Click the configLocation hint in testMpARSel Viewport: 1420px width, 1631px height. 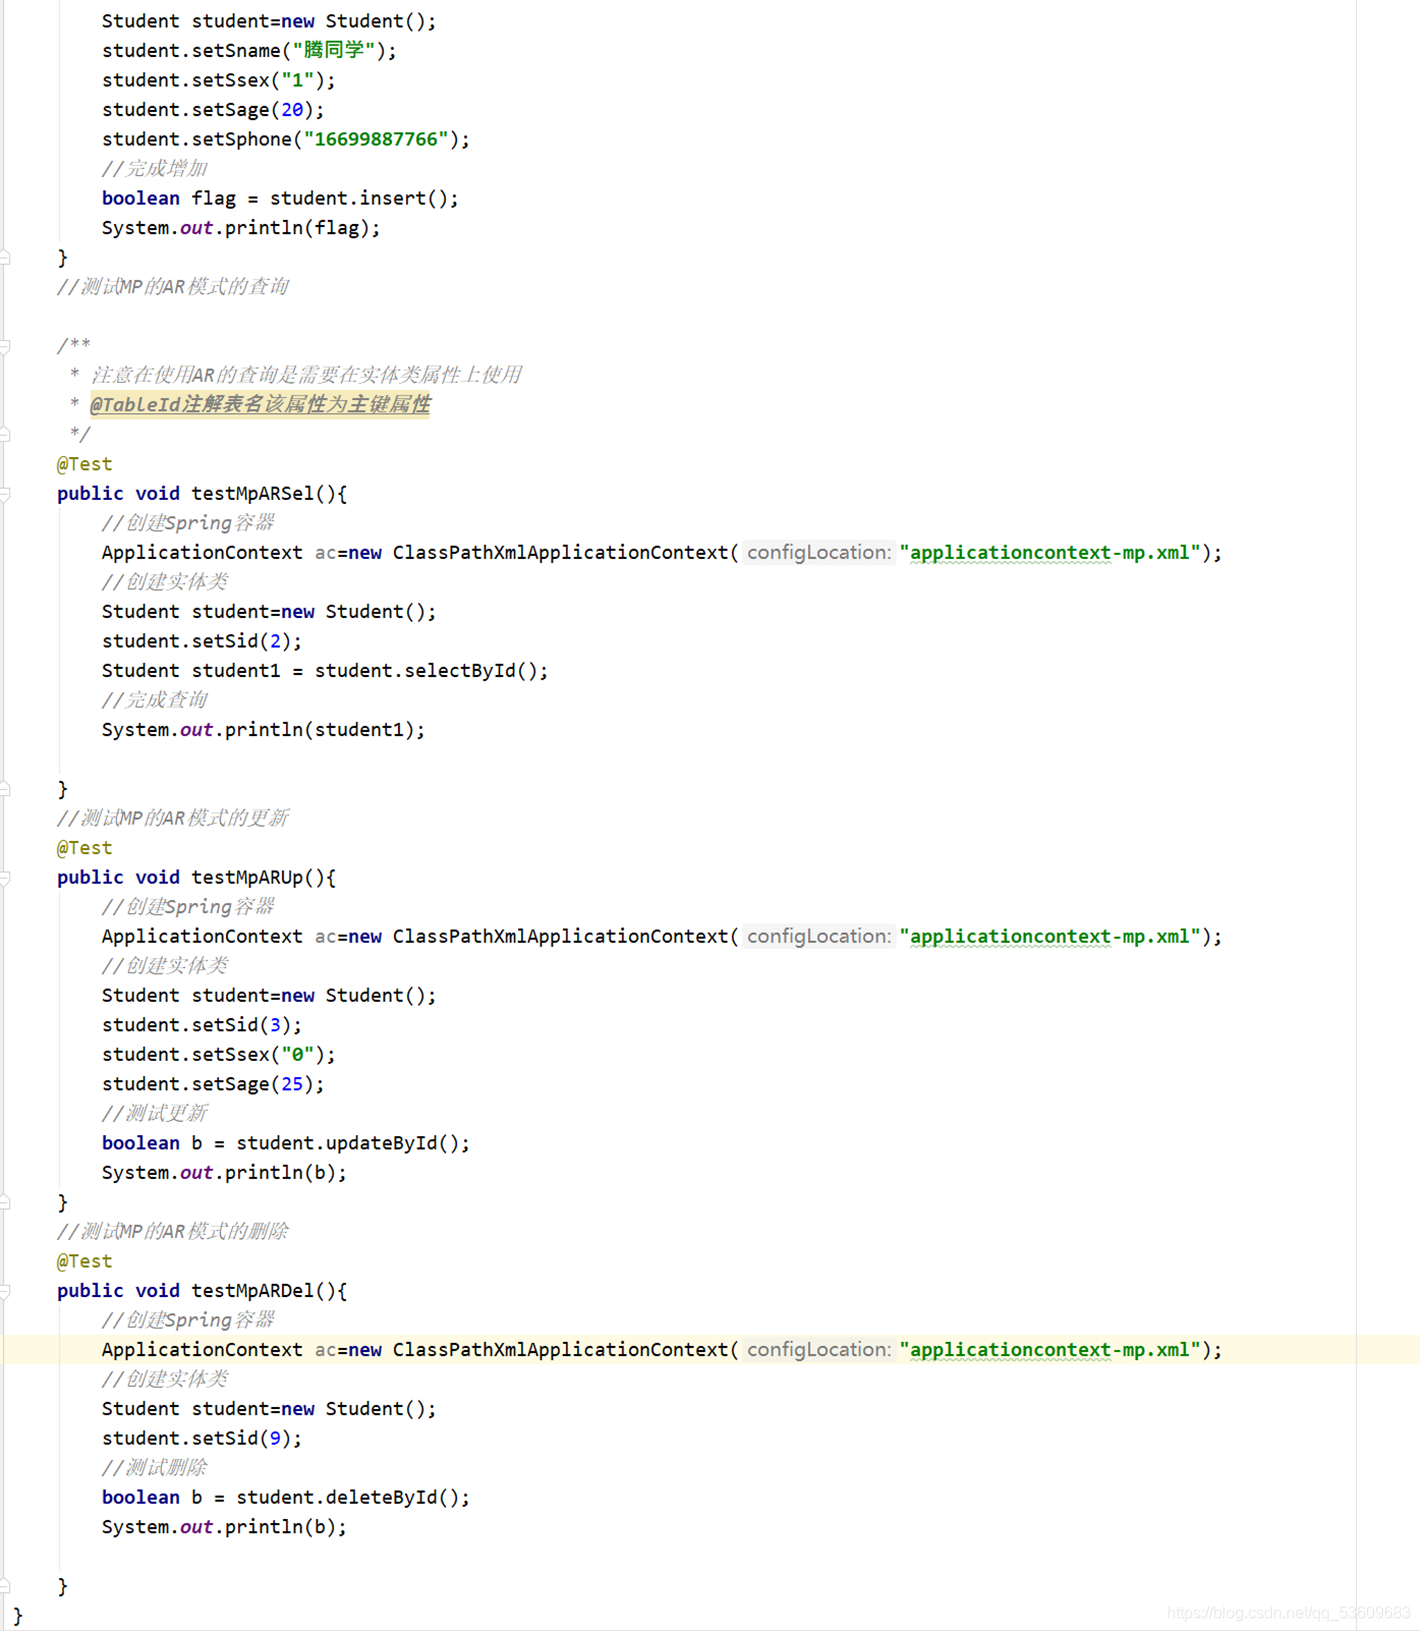pos(818,552)
